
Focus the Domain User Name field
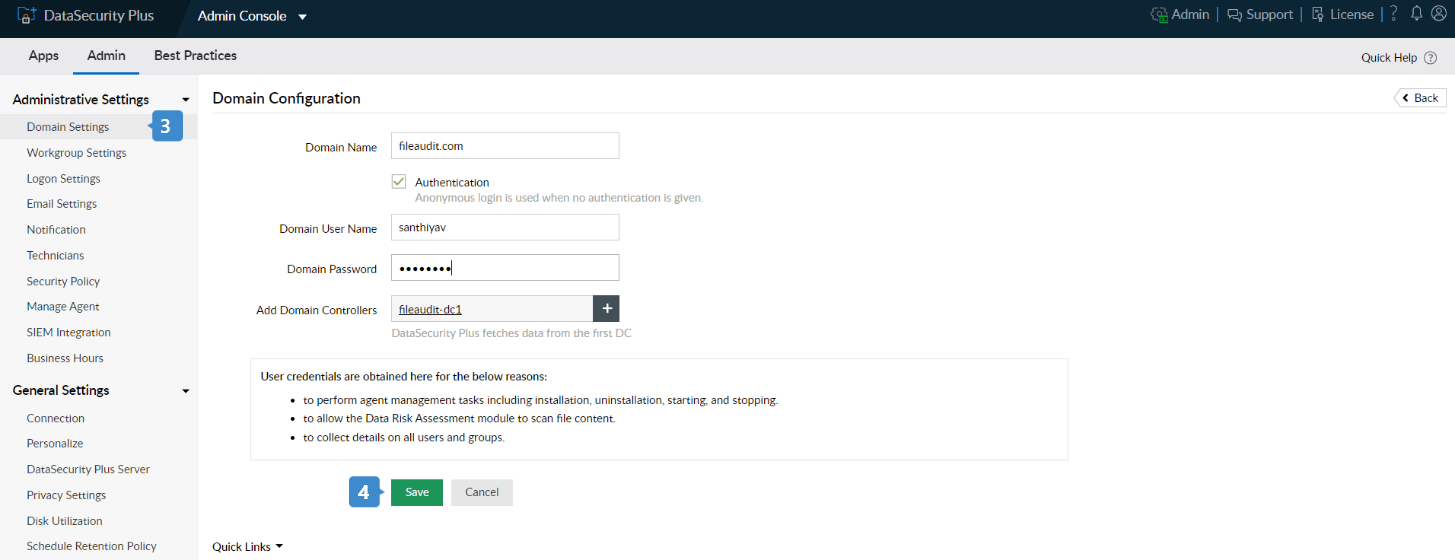click(x=505, y=228)
